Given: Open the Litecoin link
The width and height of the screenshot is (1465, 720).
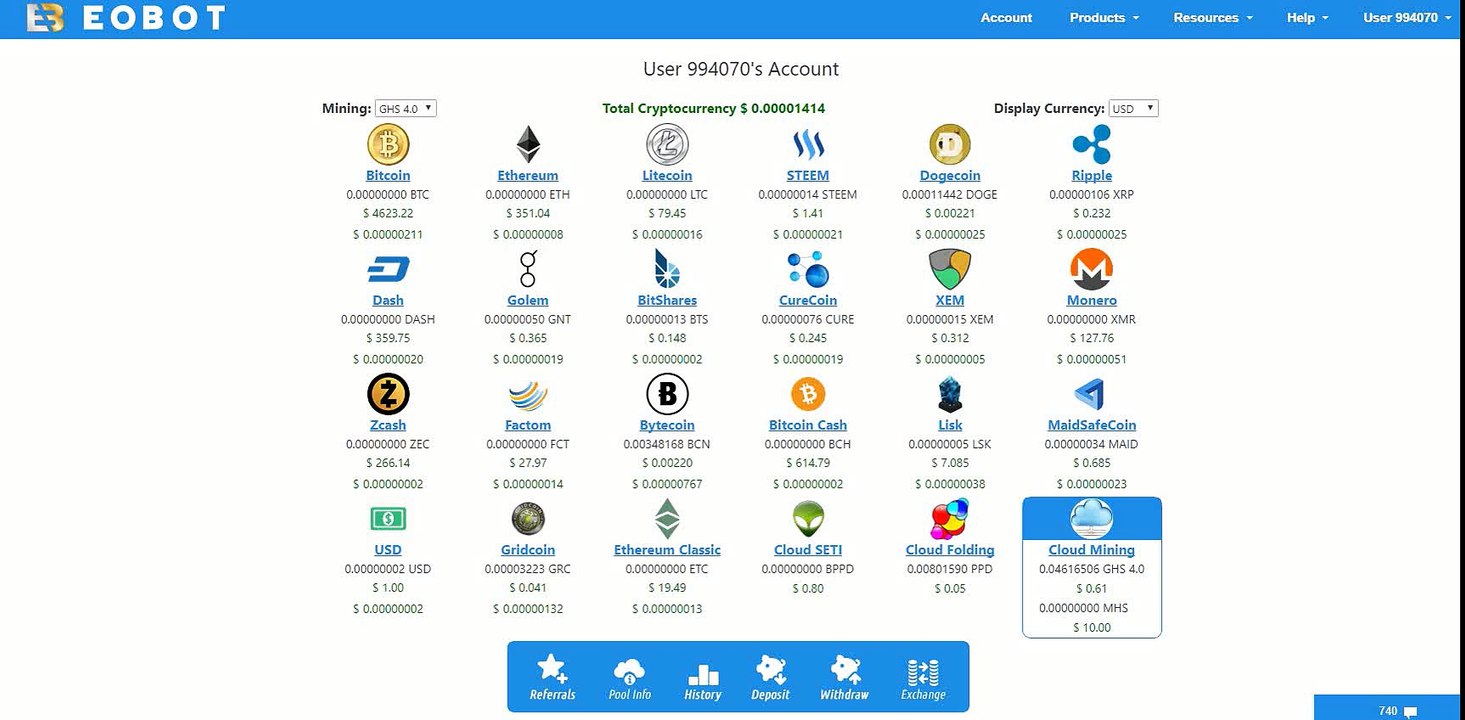Looking at the screenshot, I should [667, 176].
